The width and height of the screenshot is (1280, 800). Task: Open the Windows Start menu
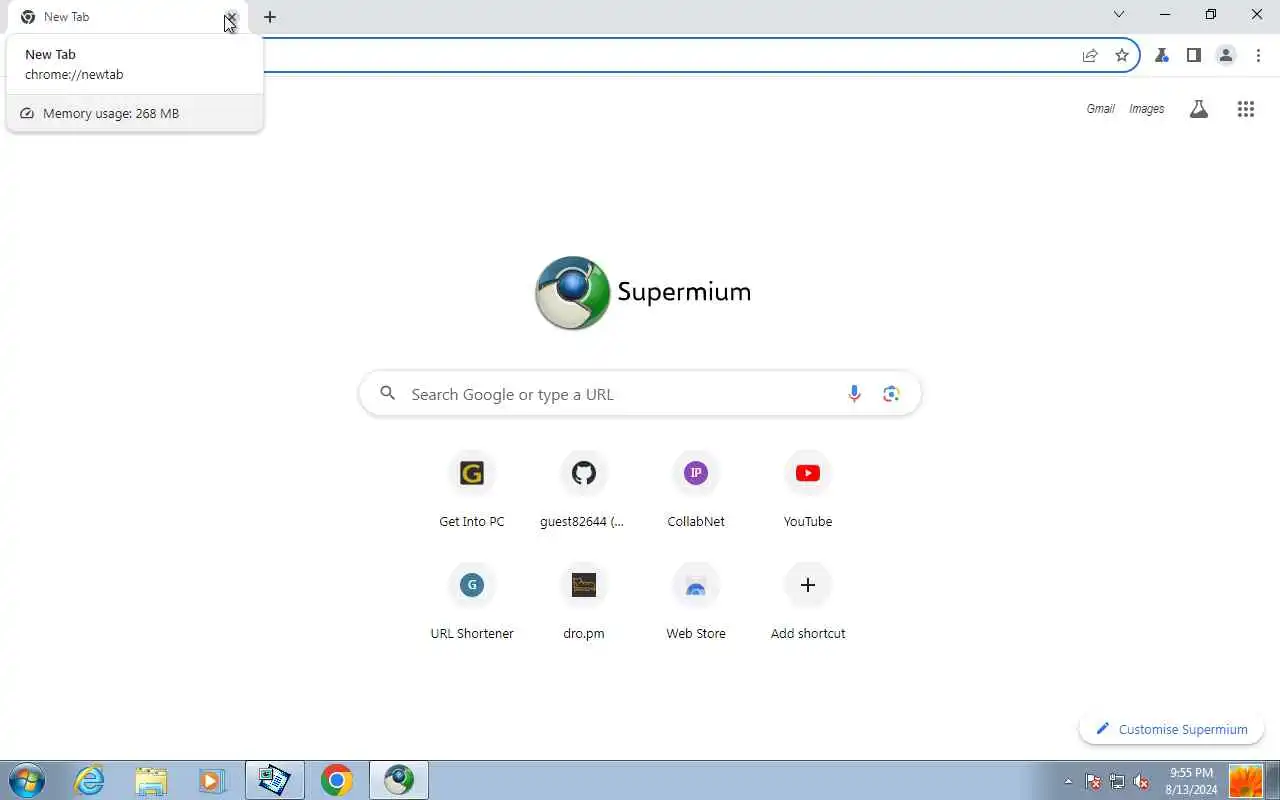pos(27,780)
